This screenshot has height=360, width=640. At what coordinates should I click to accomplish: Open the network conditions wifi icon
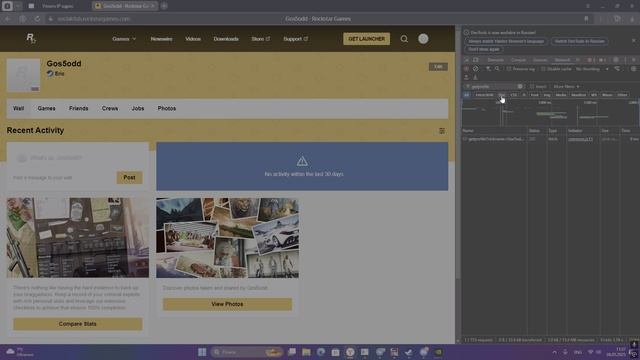click(617, 69)
